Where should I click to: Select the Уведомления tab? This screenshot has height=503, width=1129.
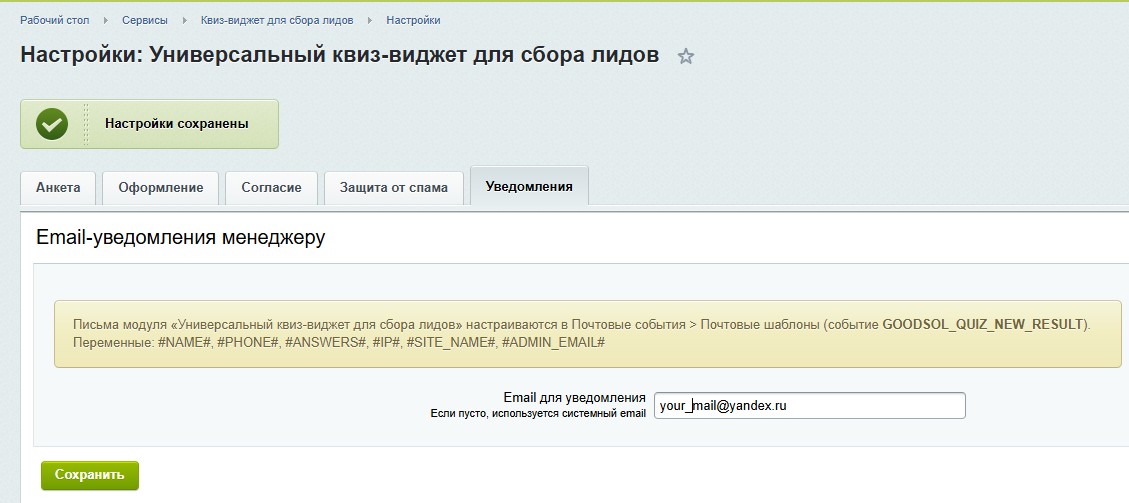[x=529, y=186]
